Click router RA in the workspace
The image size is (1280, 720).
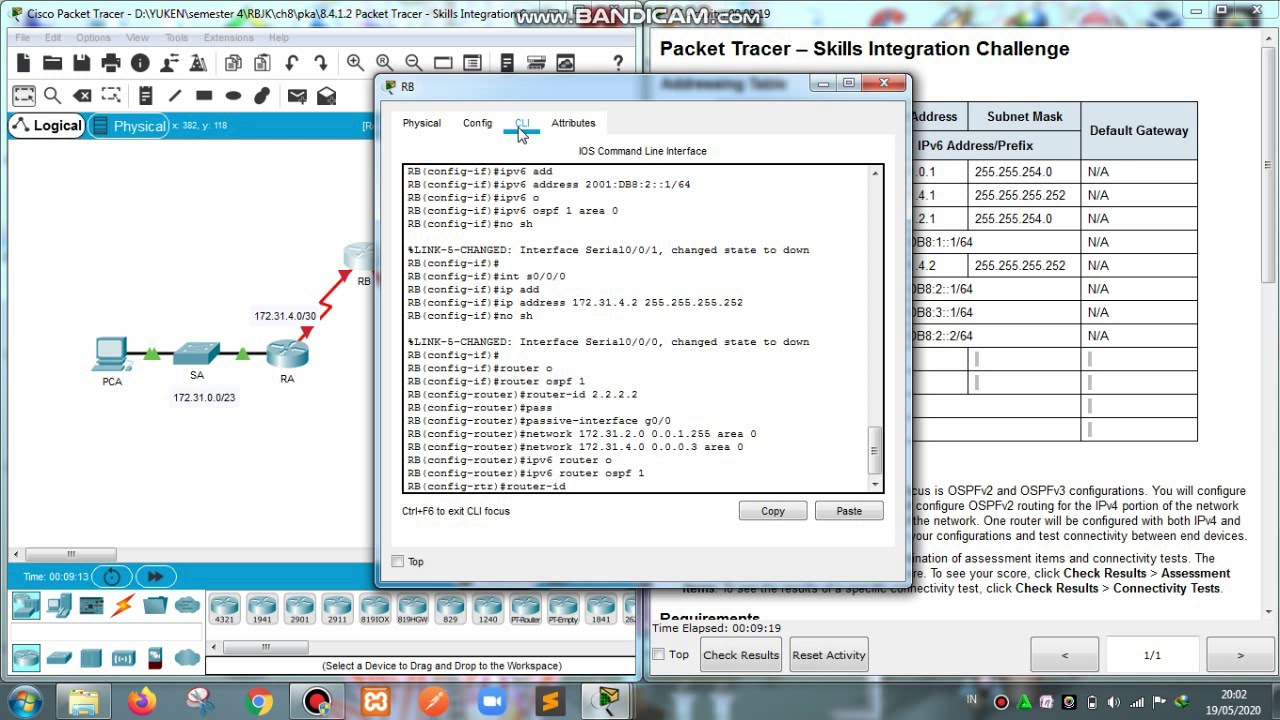[x=287, y=354]
